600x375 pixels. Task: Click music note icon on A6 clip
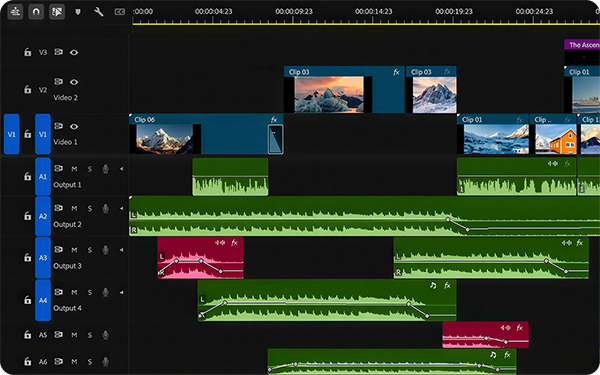(x=493, y=355)
